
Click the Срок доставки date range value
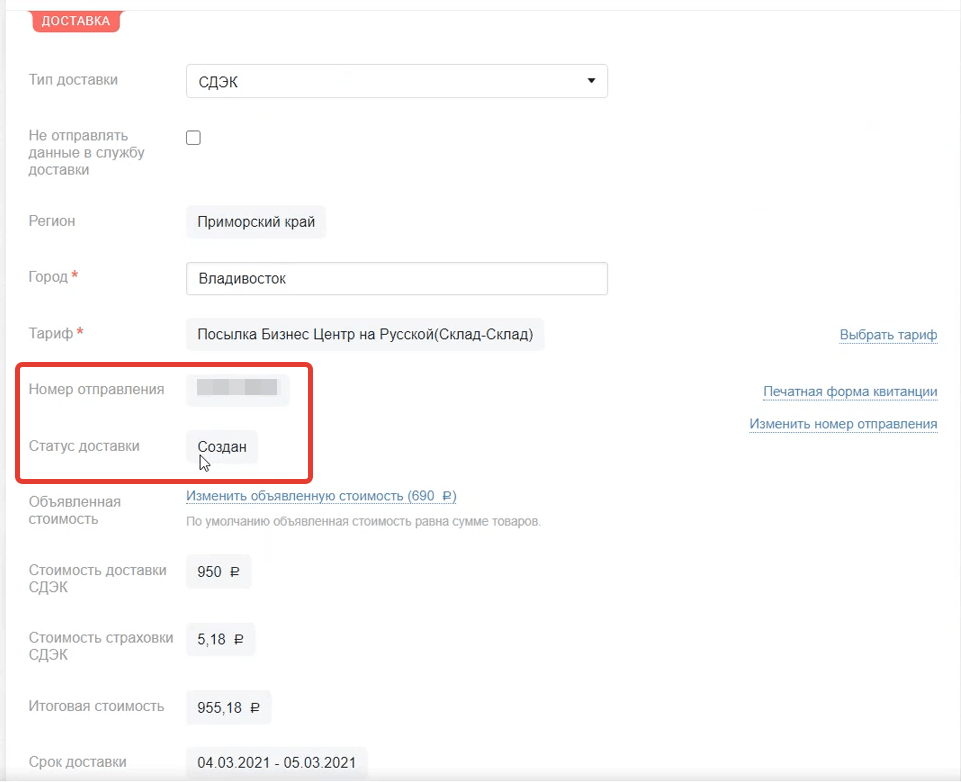click(x=276, y=763)
